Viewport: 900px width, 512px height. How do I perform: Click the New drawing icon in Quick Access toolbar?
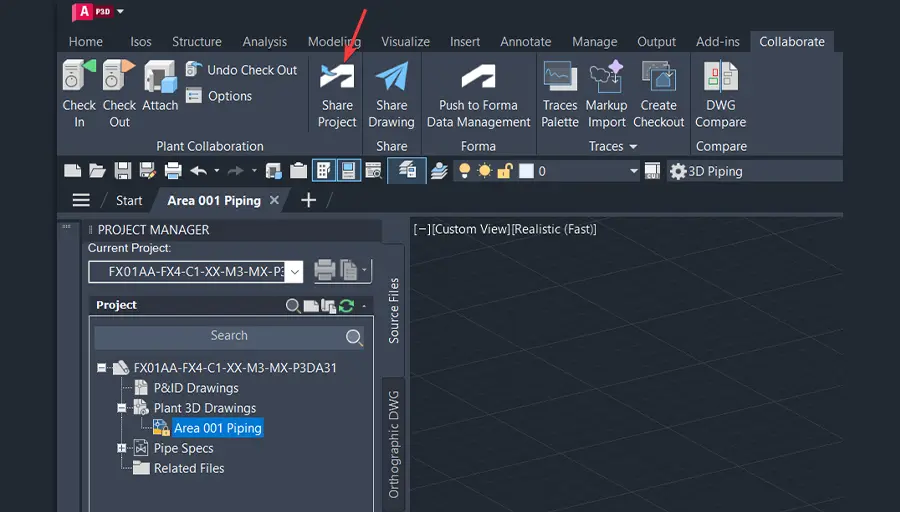click(x=72, y=170)
